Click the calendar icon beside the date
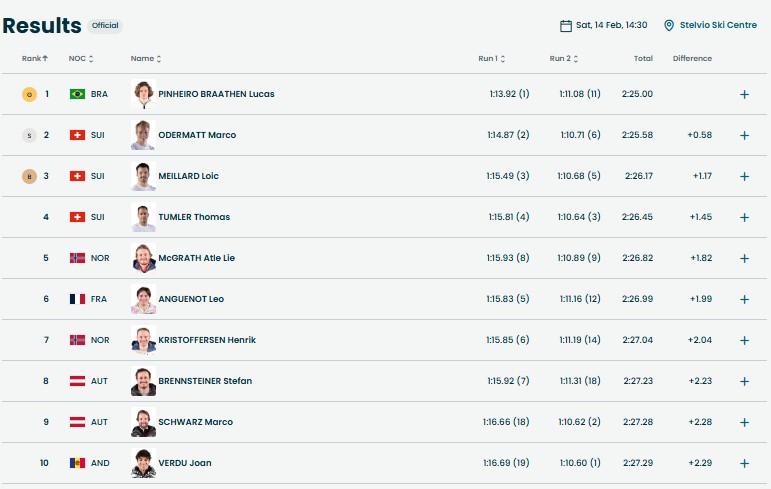 pos(566,25)
